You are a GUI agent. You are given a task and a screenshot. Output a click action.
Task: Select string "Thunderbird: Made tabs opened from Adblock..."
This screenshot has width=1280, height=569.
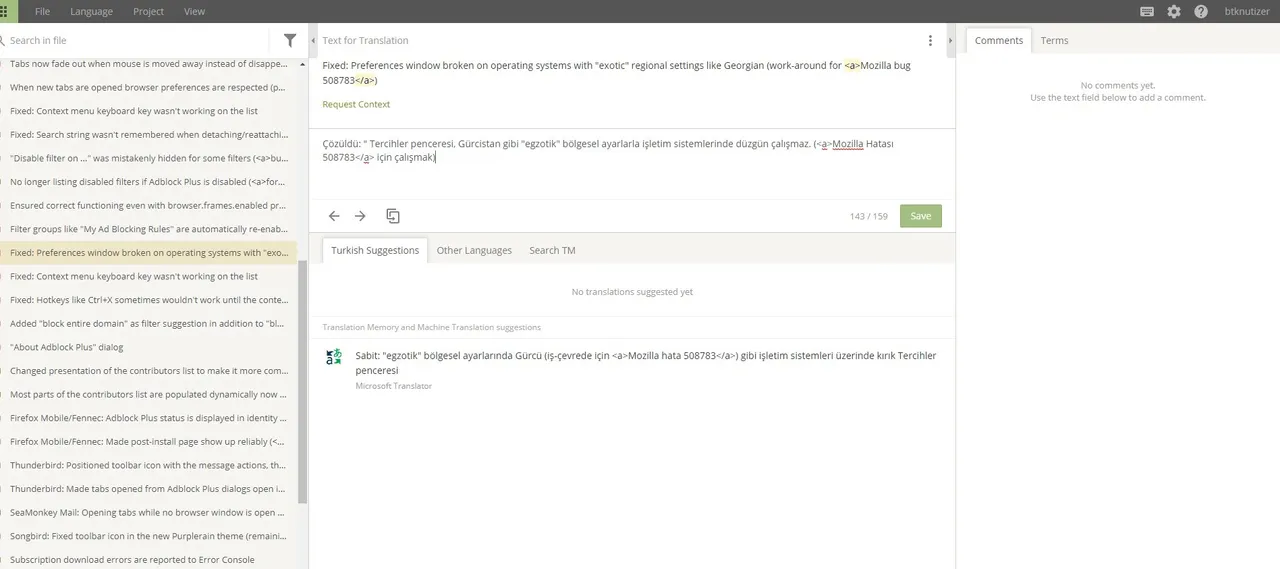[149, 489]
